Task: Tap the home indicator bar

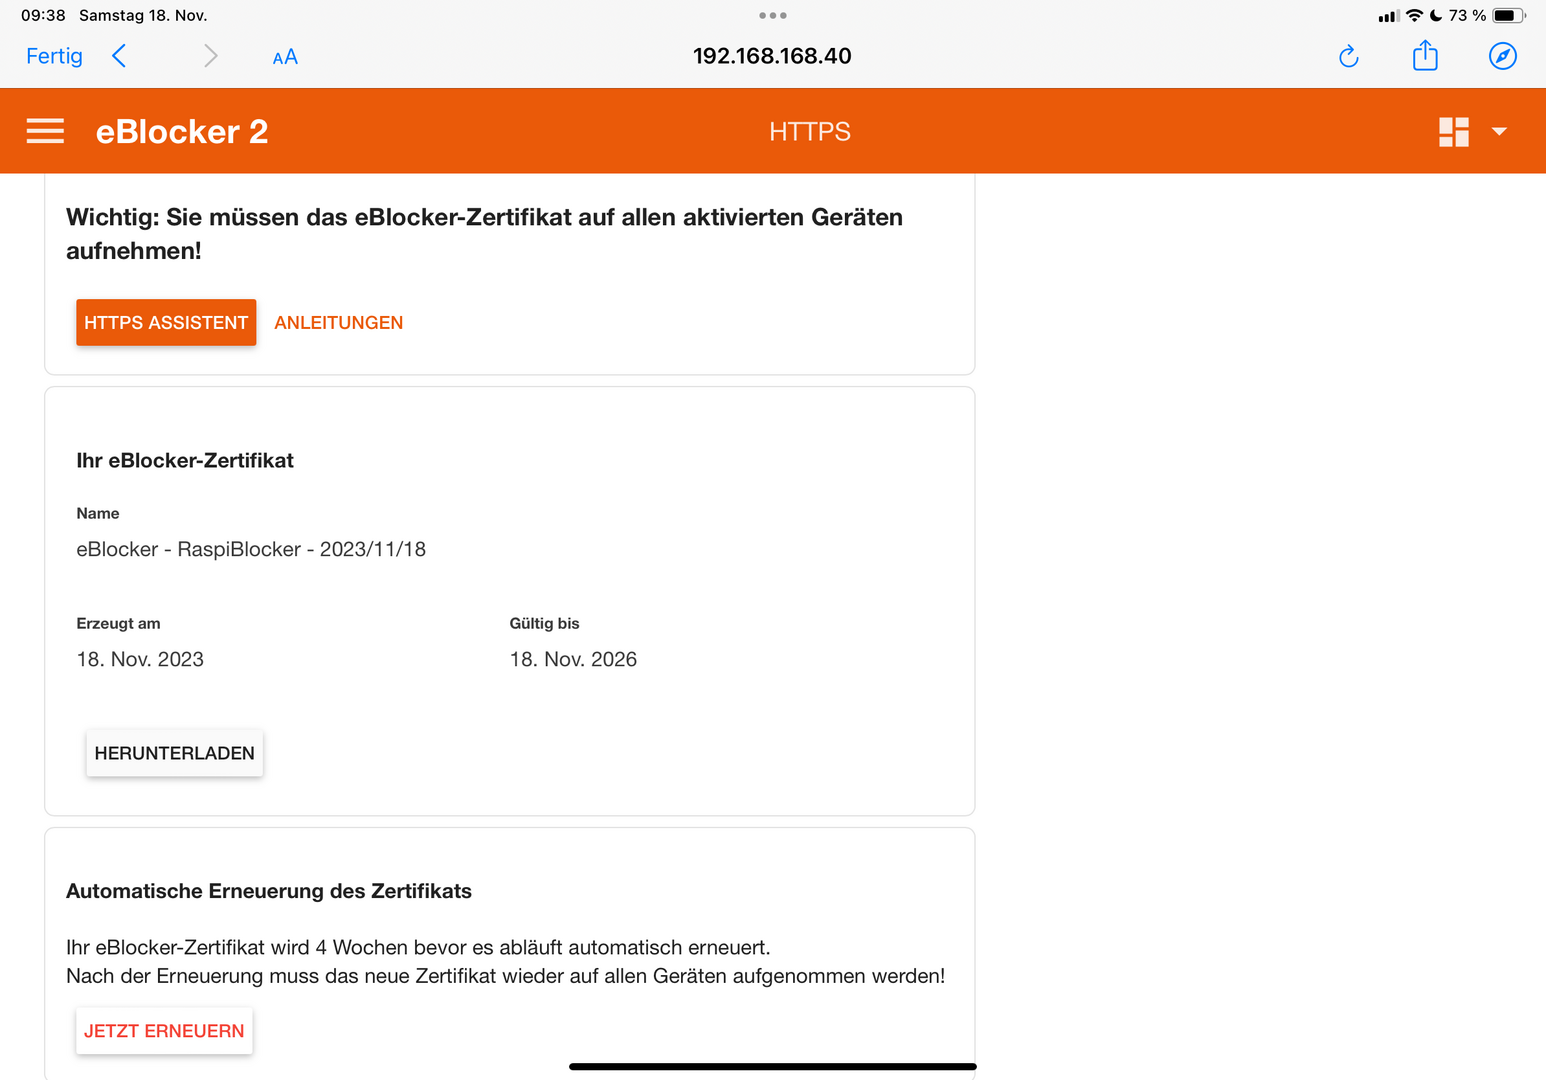Action: click(x=773, y=1067)
